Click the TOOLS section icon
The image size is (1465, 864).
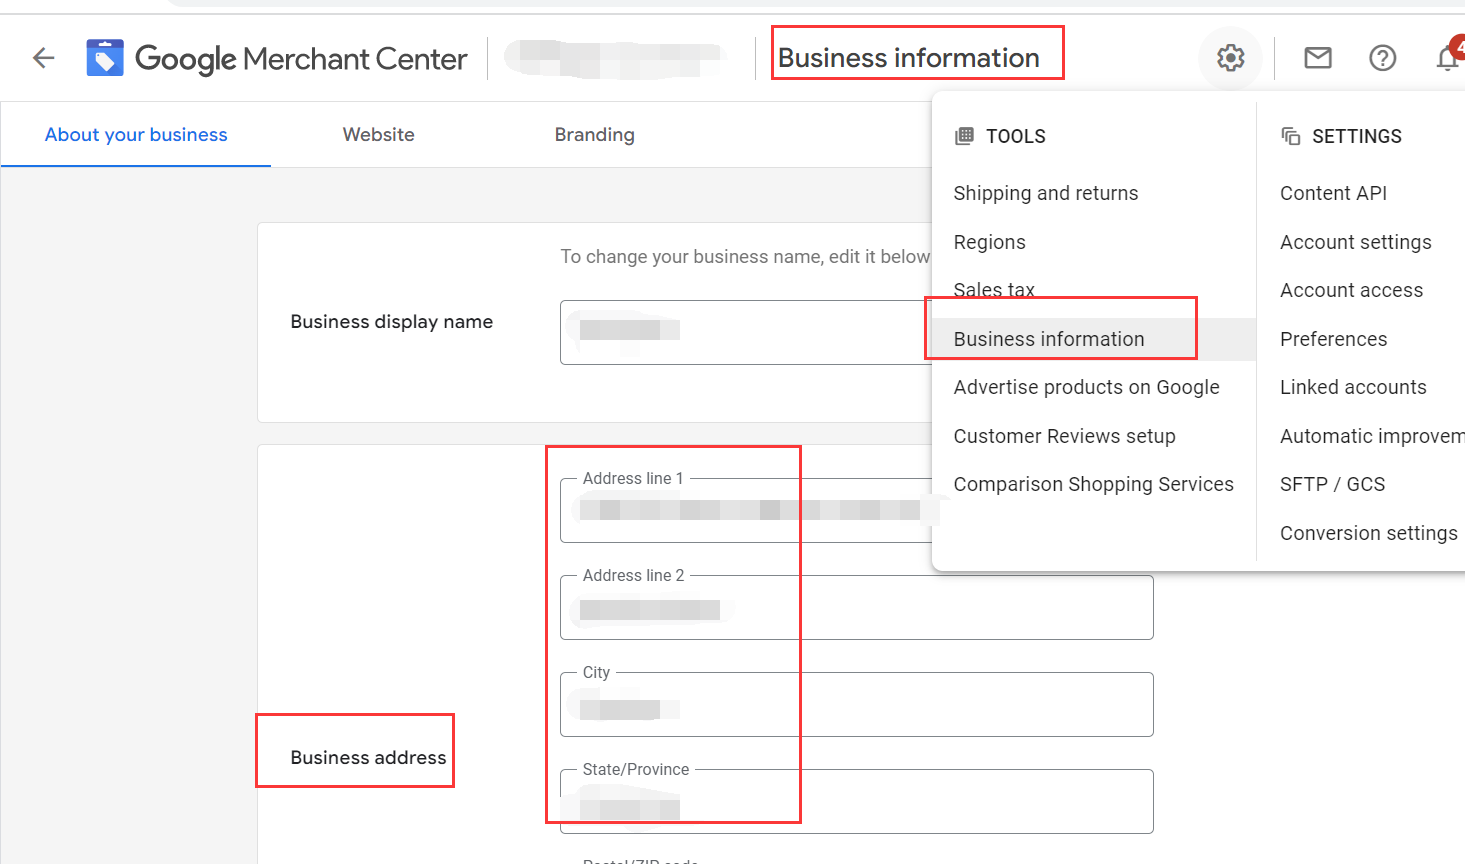(963, 136)
